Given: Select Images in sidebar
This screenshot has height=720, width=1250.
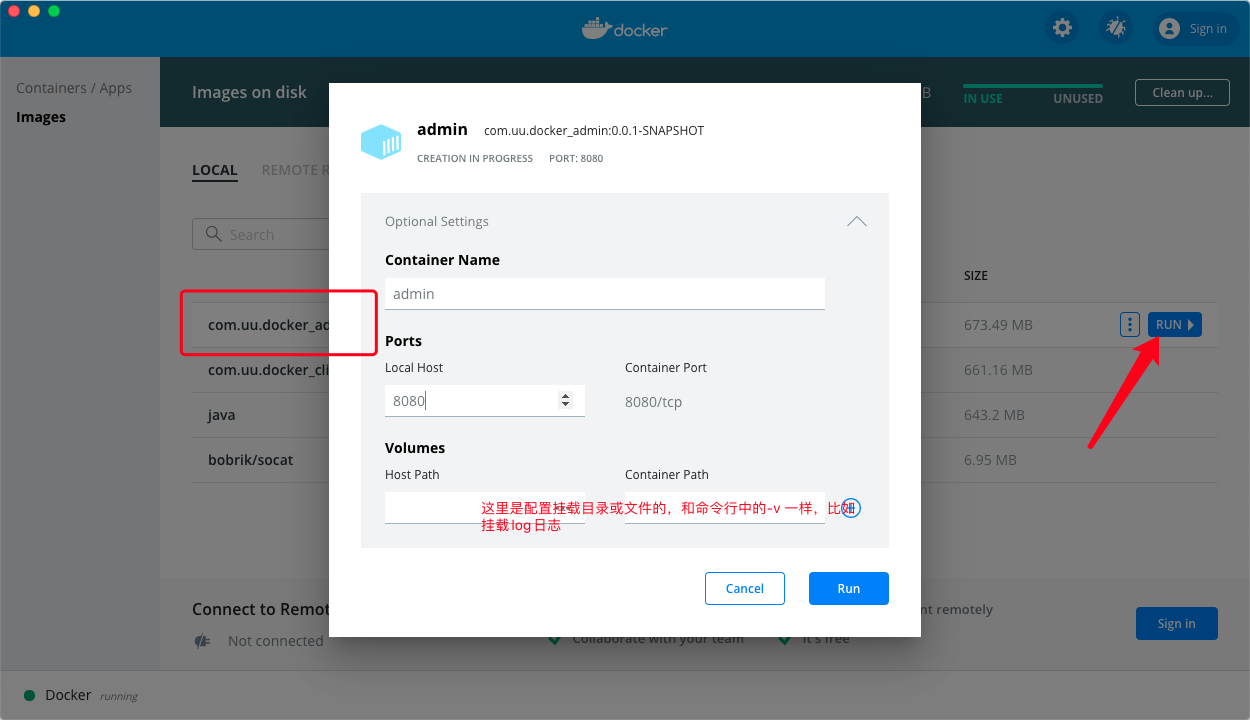Looking at the screenshot, I should click(41, 117).
